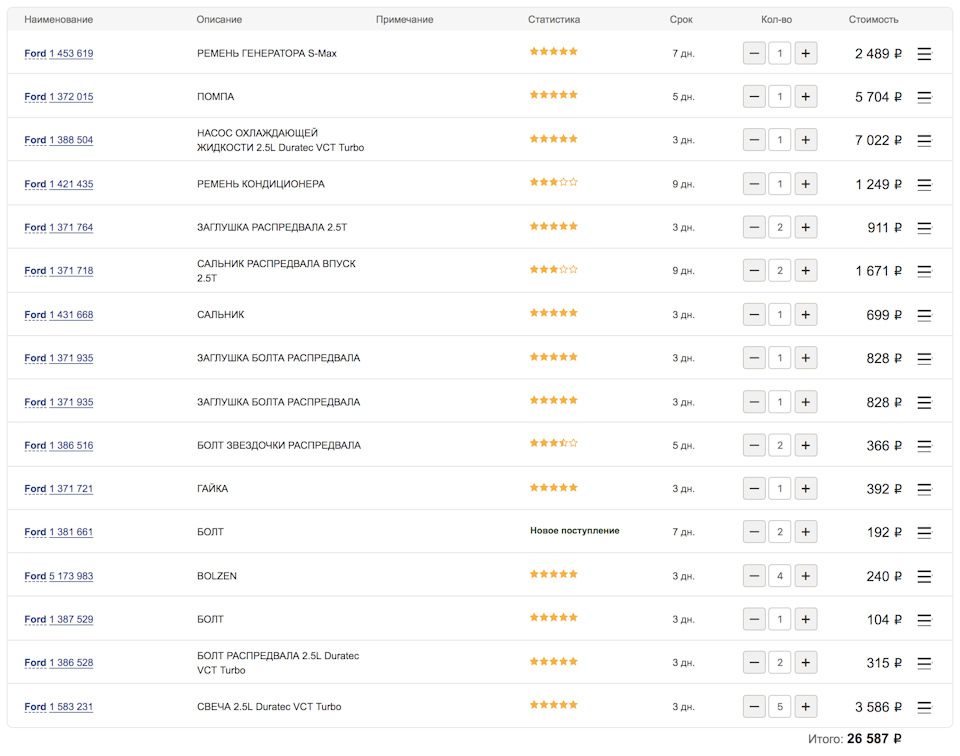The image size is (960, 756).
Task: Click the Стоимость column header
Action: click(x=873, y=20)
